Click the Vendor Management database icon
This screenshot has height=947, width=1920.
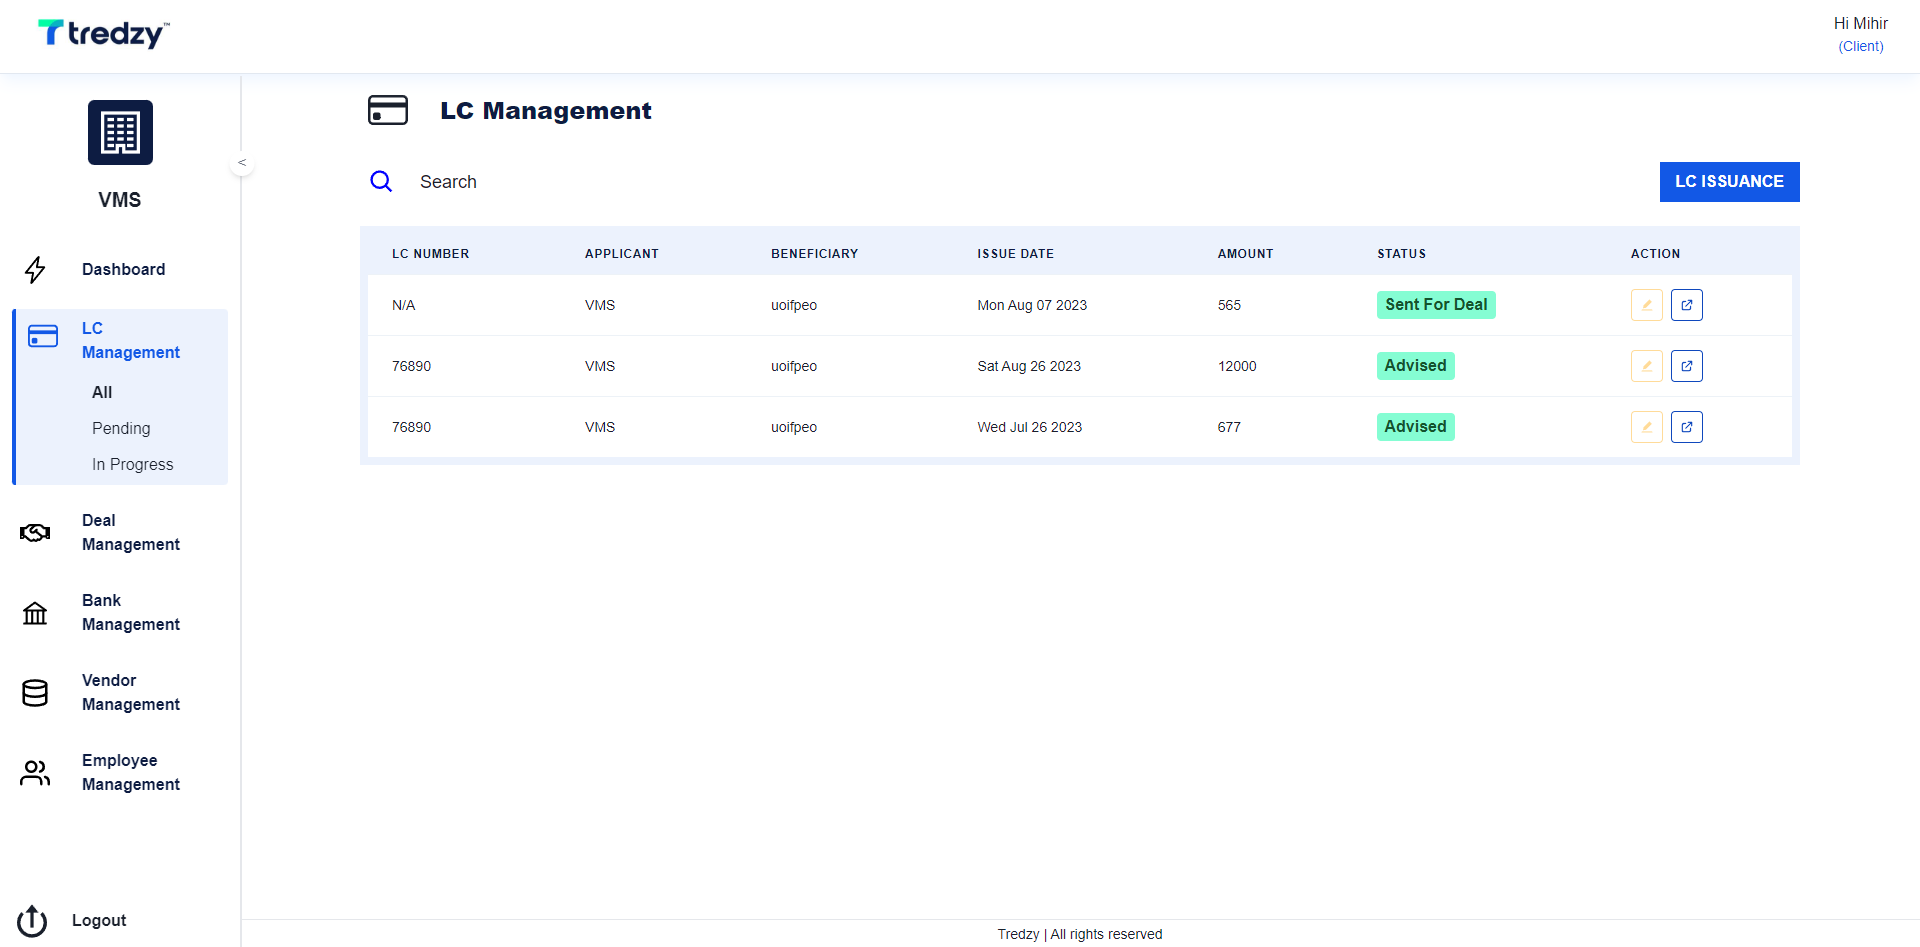[35, 693]
